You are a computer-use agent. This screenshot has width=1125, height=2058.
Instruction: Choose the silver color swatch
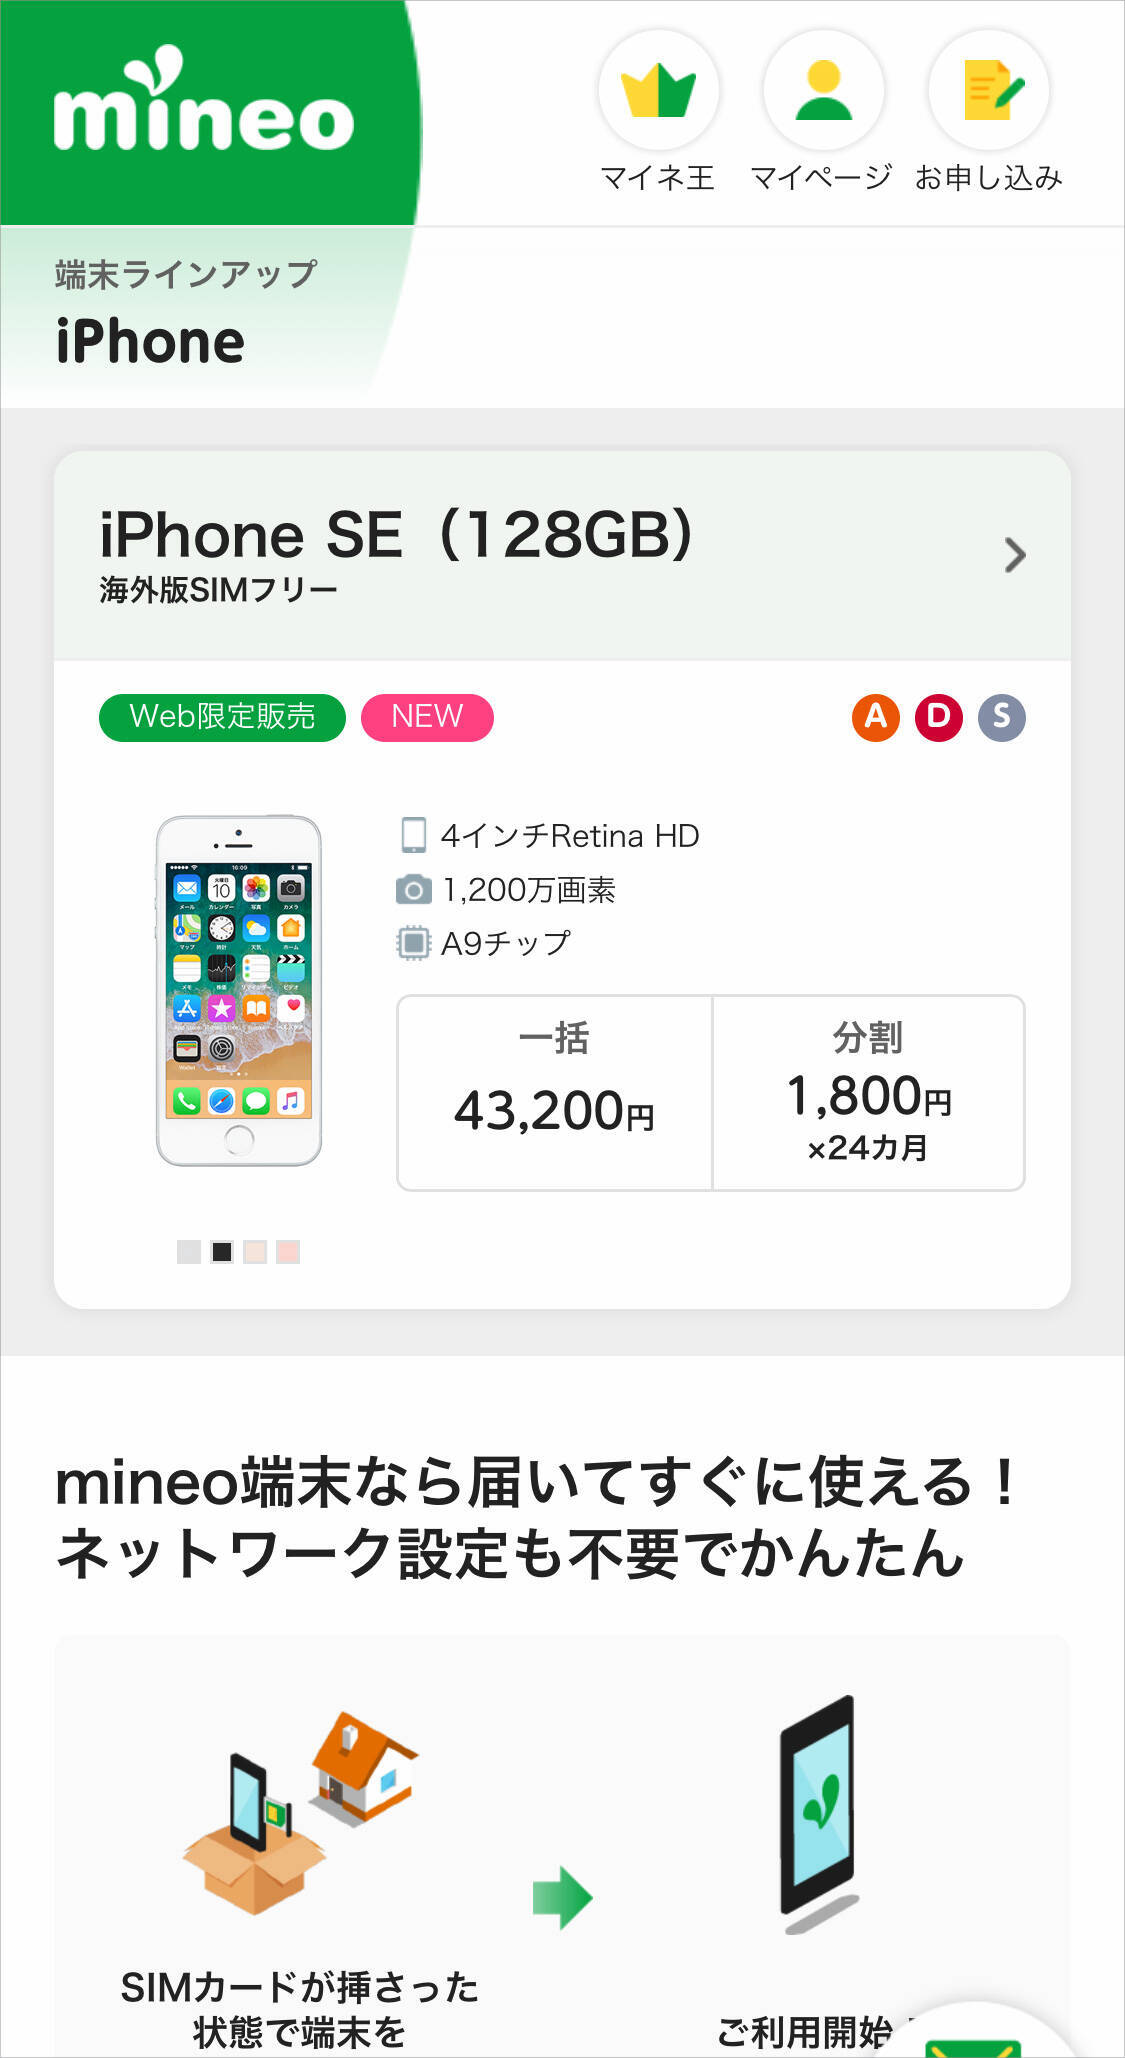[189, 1252]
